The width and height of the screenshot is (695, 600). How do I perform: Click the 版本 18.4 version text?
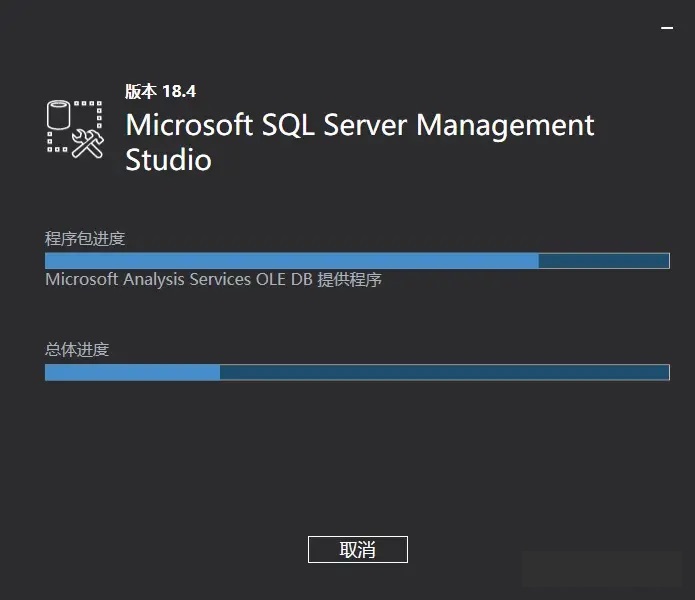click(160, 91)
